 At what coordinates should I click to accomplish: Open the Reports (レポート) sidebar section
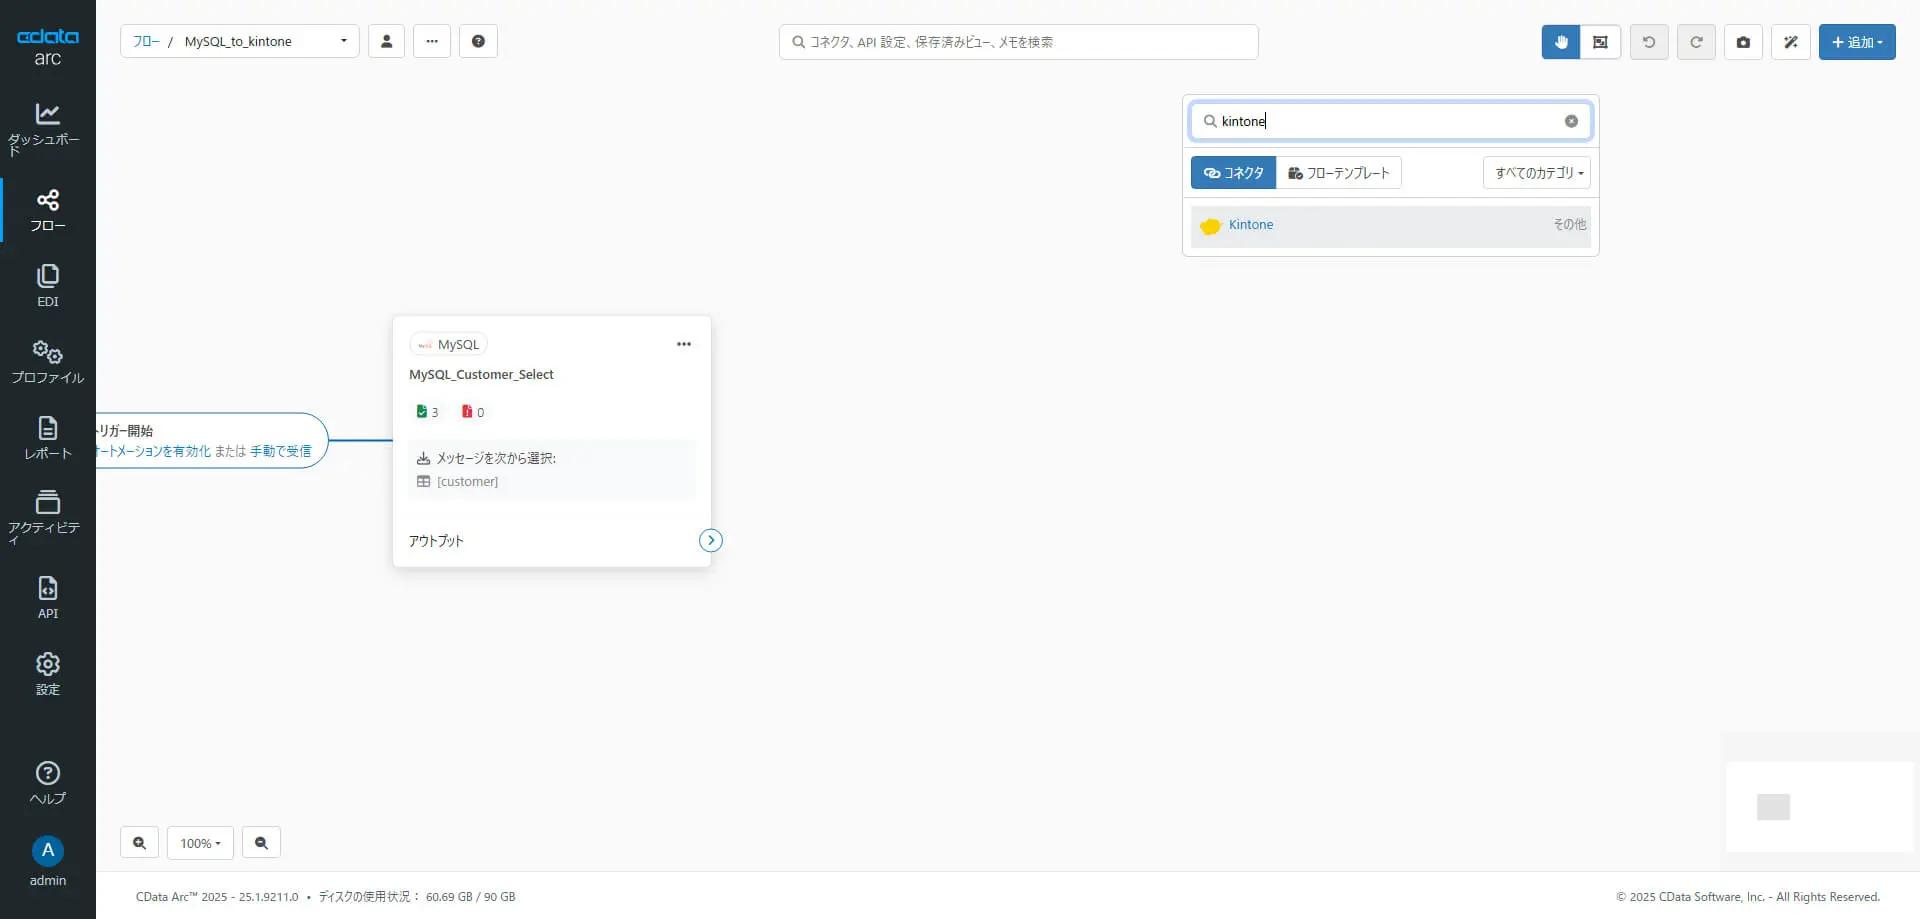pyautogui.click(x=47, y=438)
